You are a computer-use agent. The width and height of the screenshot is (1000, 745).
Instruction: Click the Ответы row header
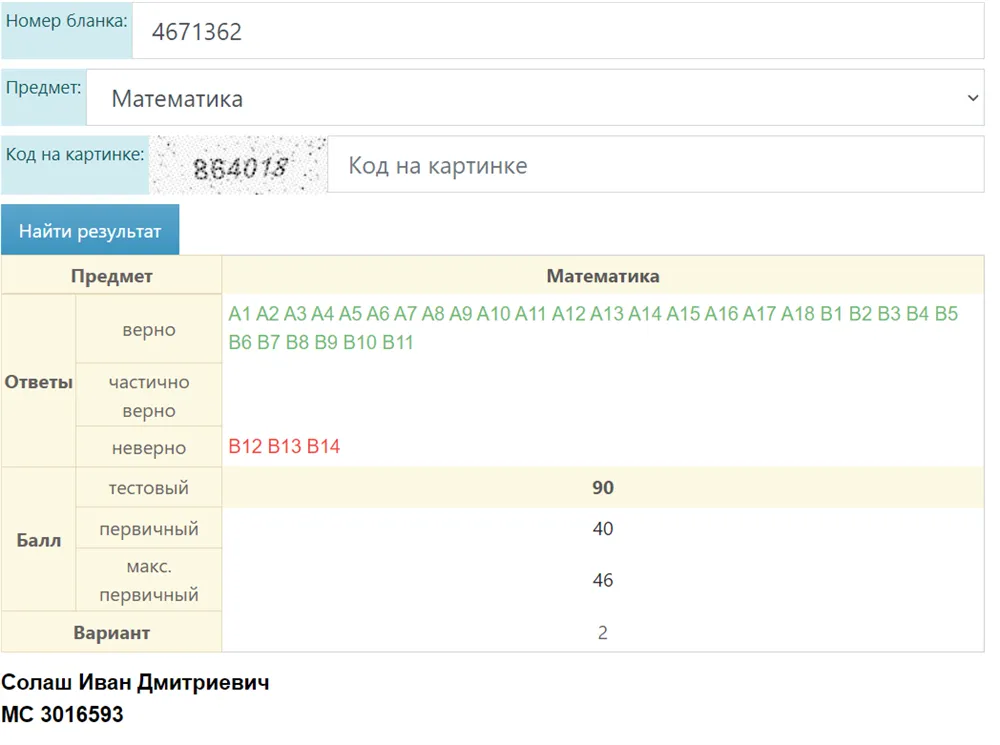click(x=38, y=382)
